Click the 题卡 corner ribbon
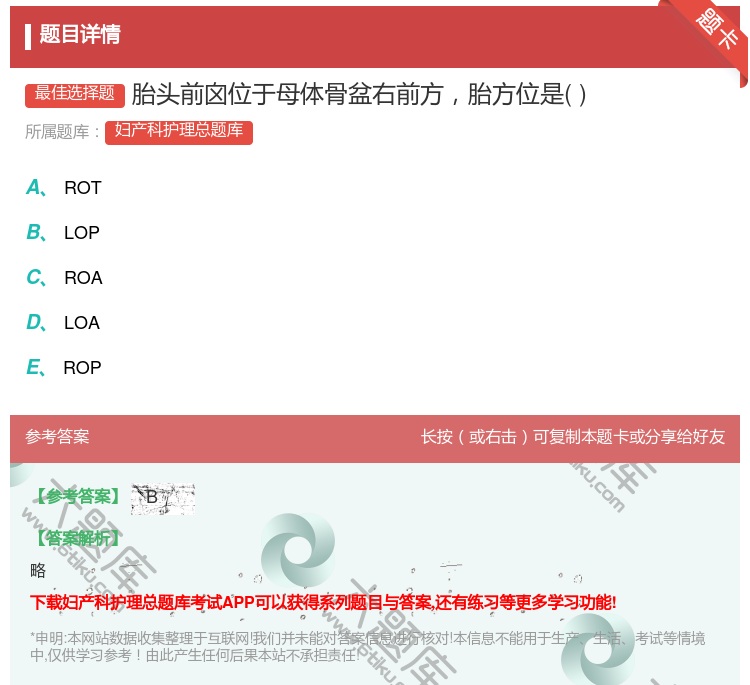The image size is (750, 685). pyautogui.click(x=716, y=30)
